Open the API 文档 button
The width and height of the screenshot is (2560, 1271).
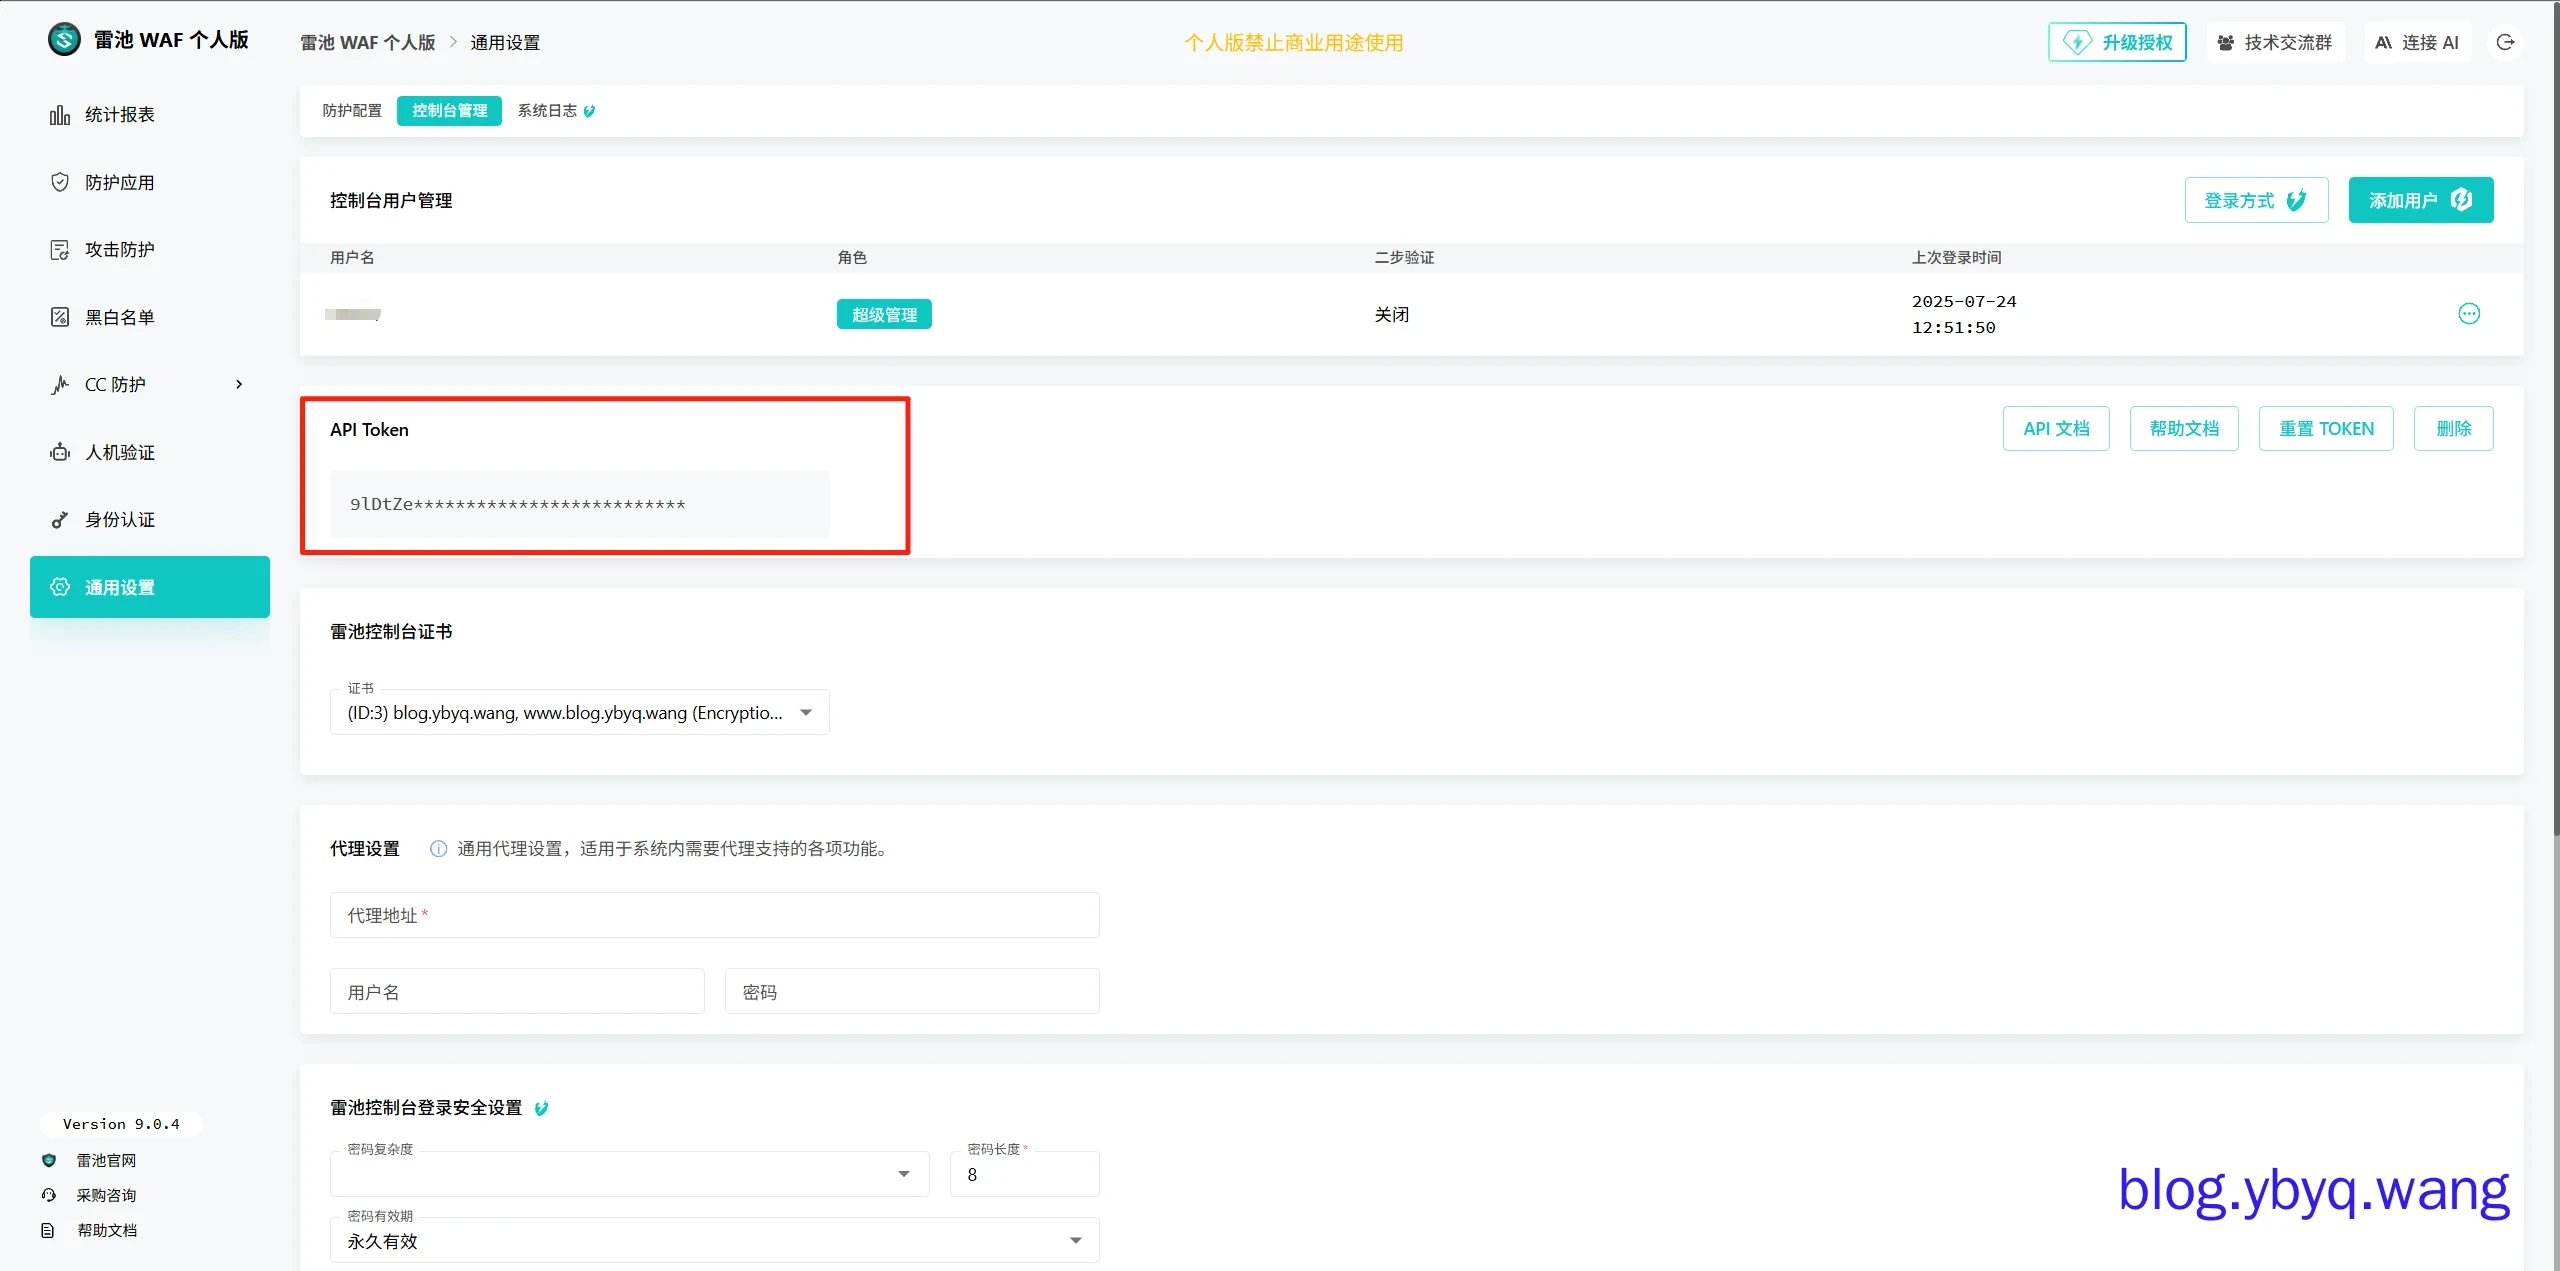tap(2056, 429)
